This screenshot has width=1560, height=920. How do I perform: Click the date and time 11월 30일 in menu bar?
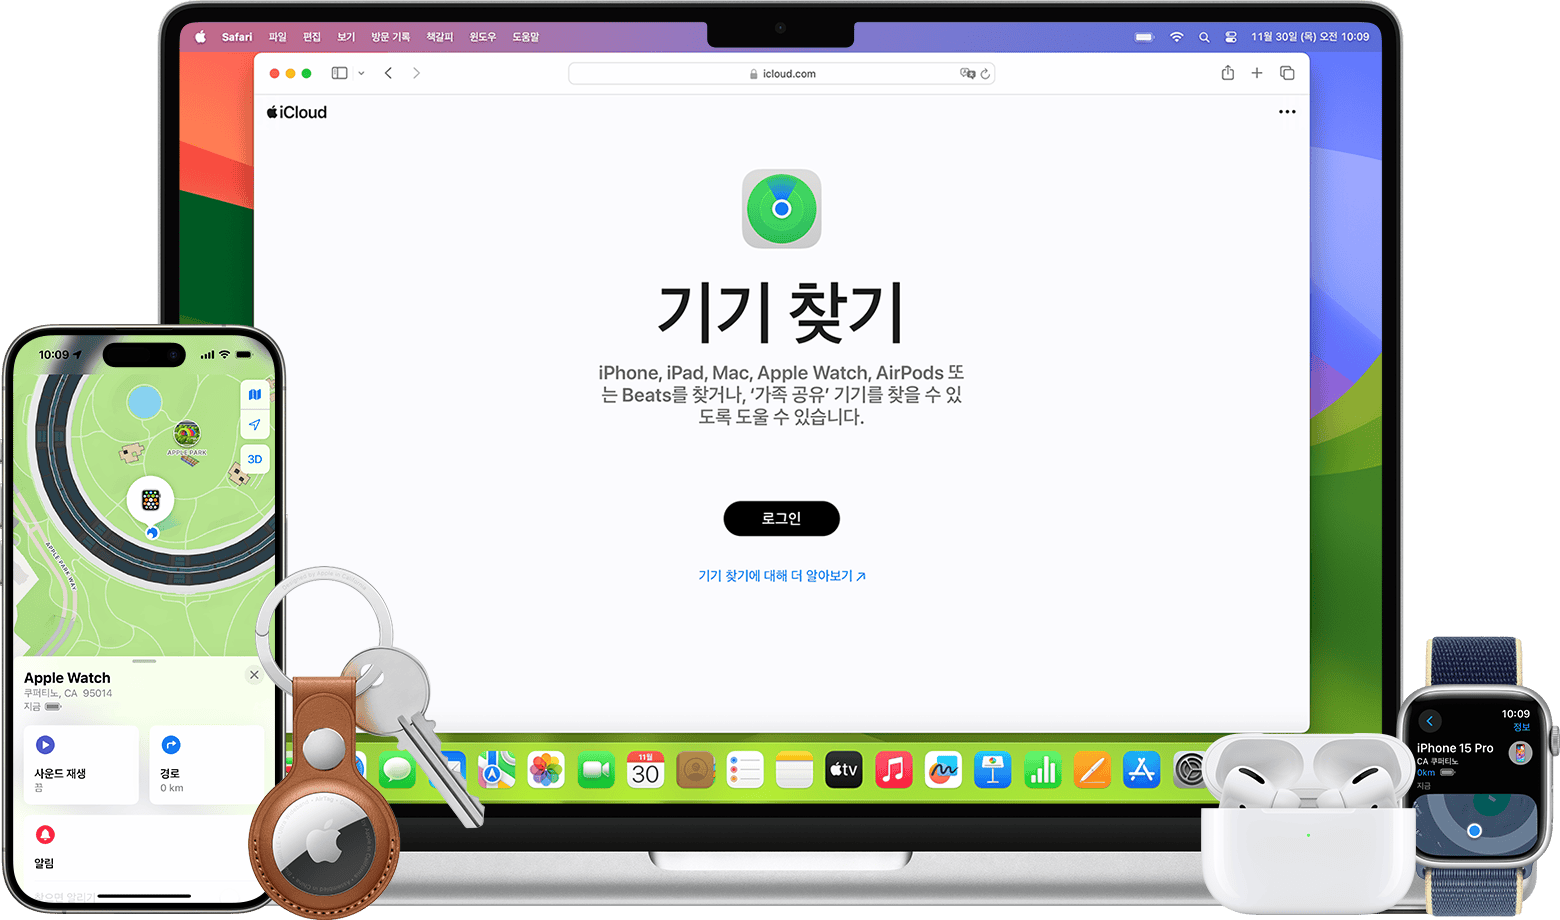click(x=1310, y=37)
